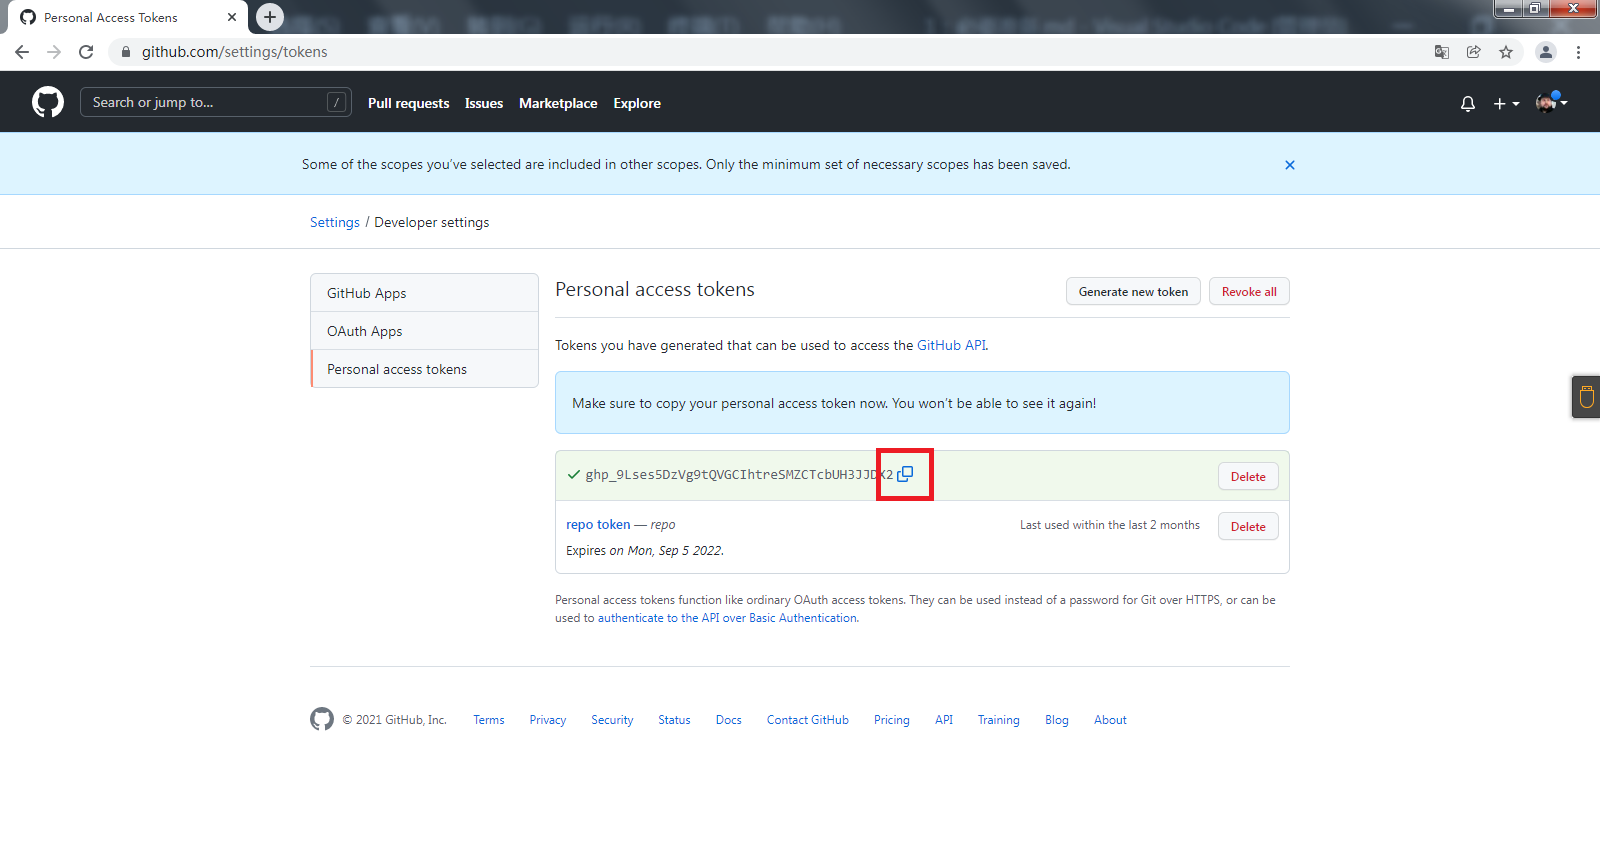
Task: Open the Training footer link
Action: (x=999, y=720)
